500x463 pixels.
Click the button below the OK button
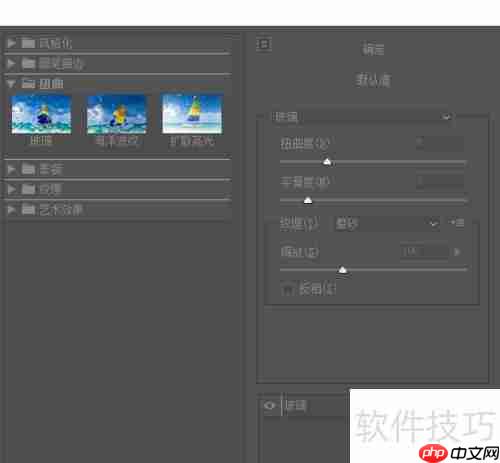tap(373, 80)
